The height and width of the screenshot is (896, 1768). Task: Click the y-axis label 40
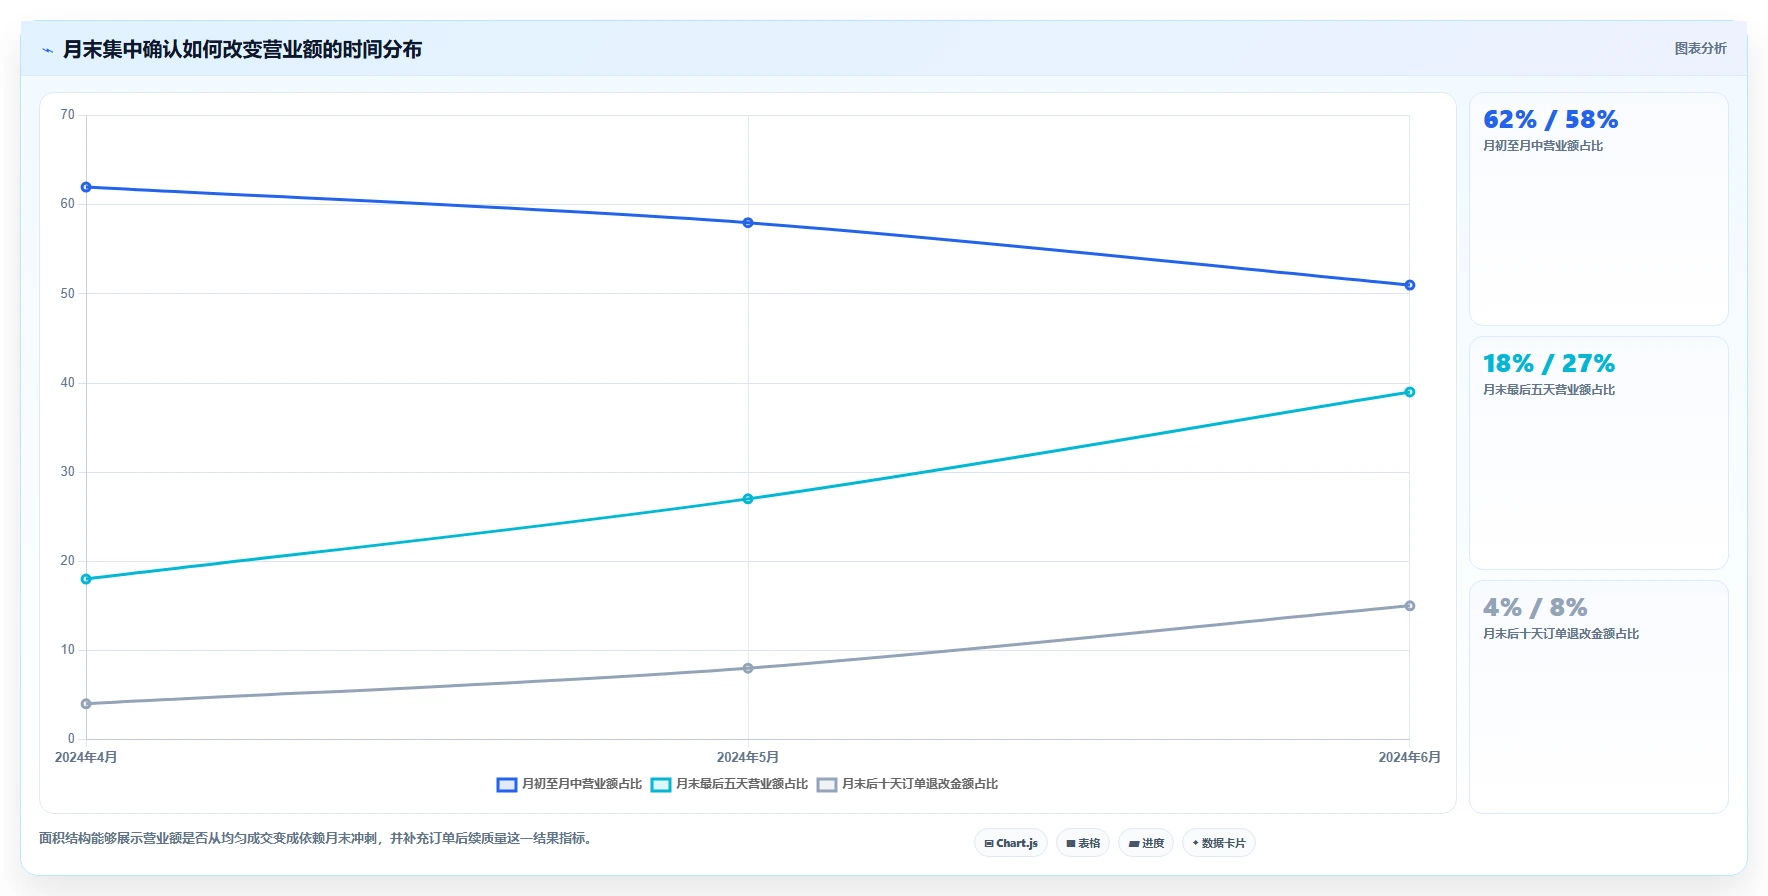pyautogui.click(x=67, y=383)
